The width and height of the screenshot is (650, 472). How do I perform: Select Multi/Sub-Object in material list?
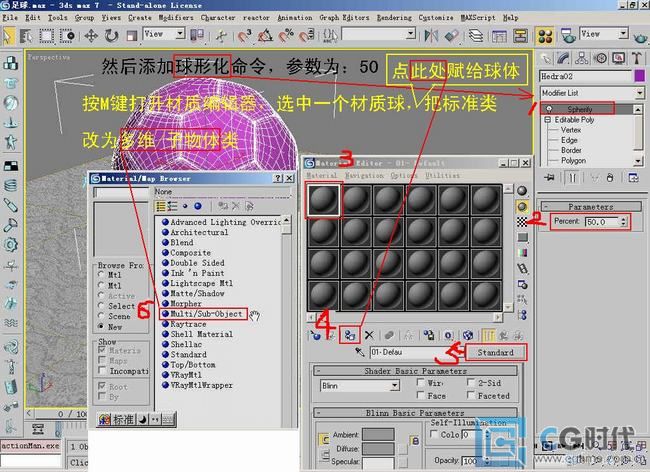point(206,314)
